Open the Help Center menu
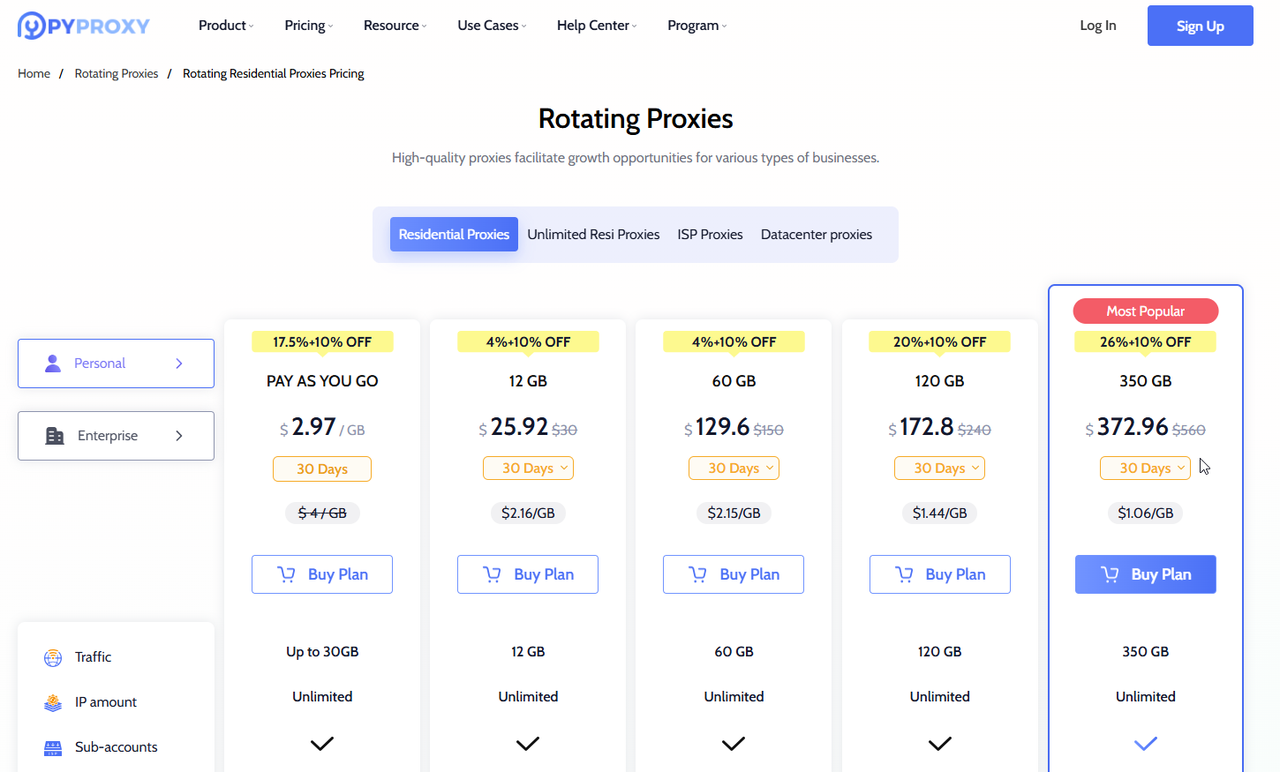The width and height of the screenshot is (1280, 772). coord(595,25)
